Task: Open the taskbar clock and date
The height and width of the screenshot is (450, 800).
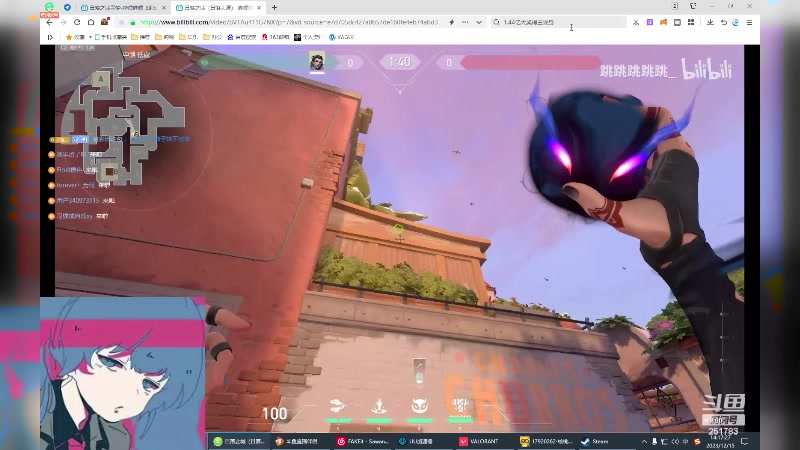Action: [720, 441]
